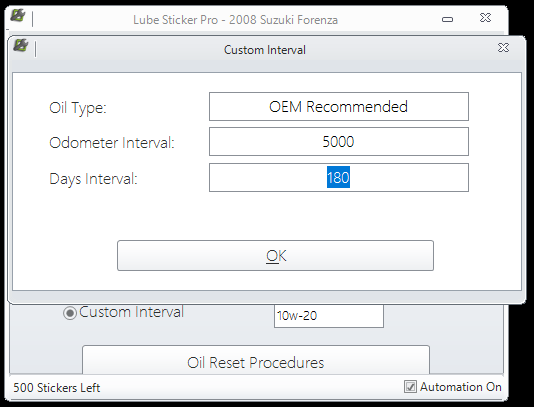Confirm the dialog with the OK button
Viewport: 534px width, 407px height.
tap(275, 255)
